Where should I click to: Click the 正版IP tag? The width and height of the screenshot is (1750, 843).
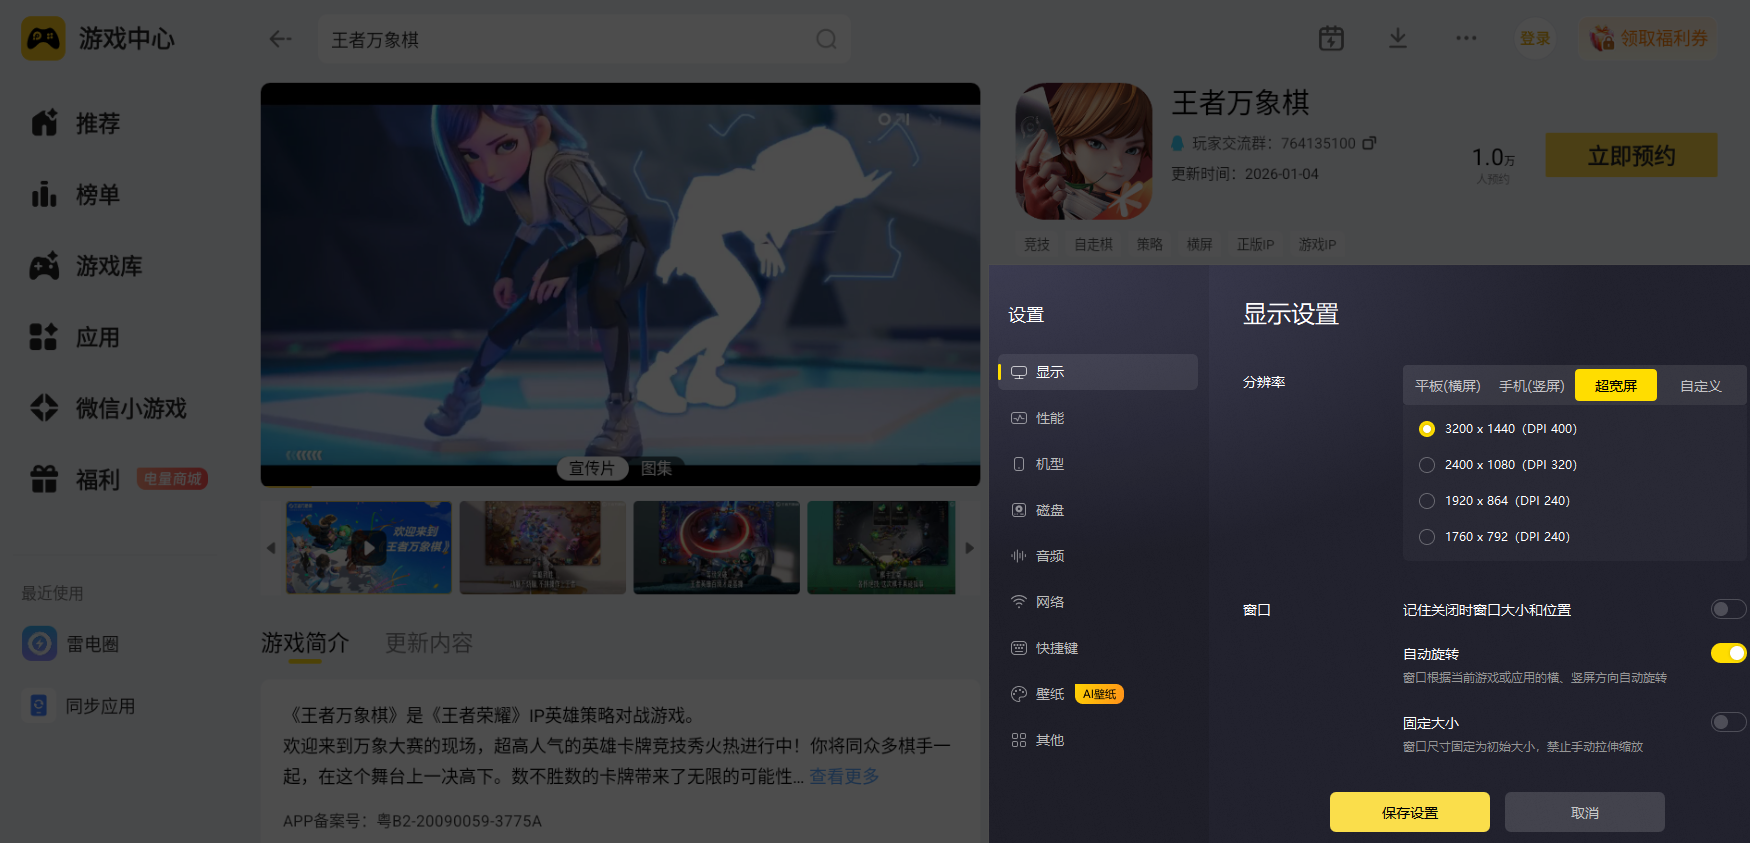[1255, 244]
